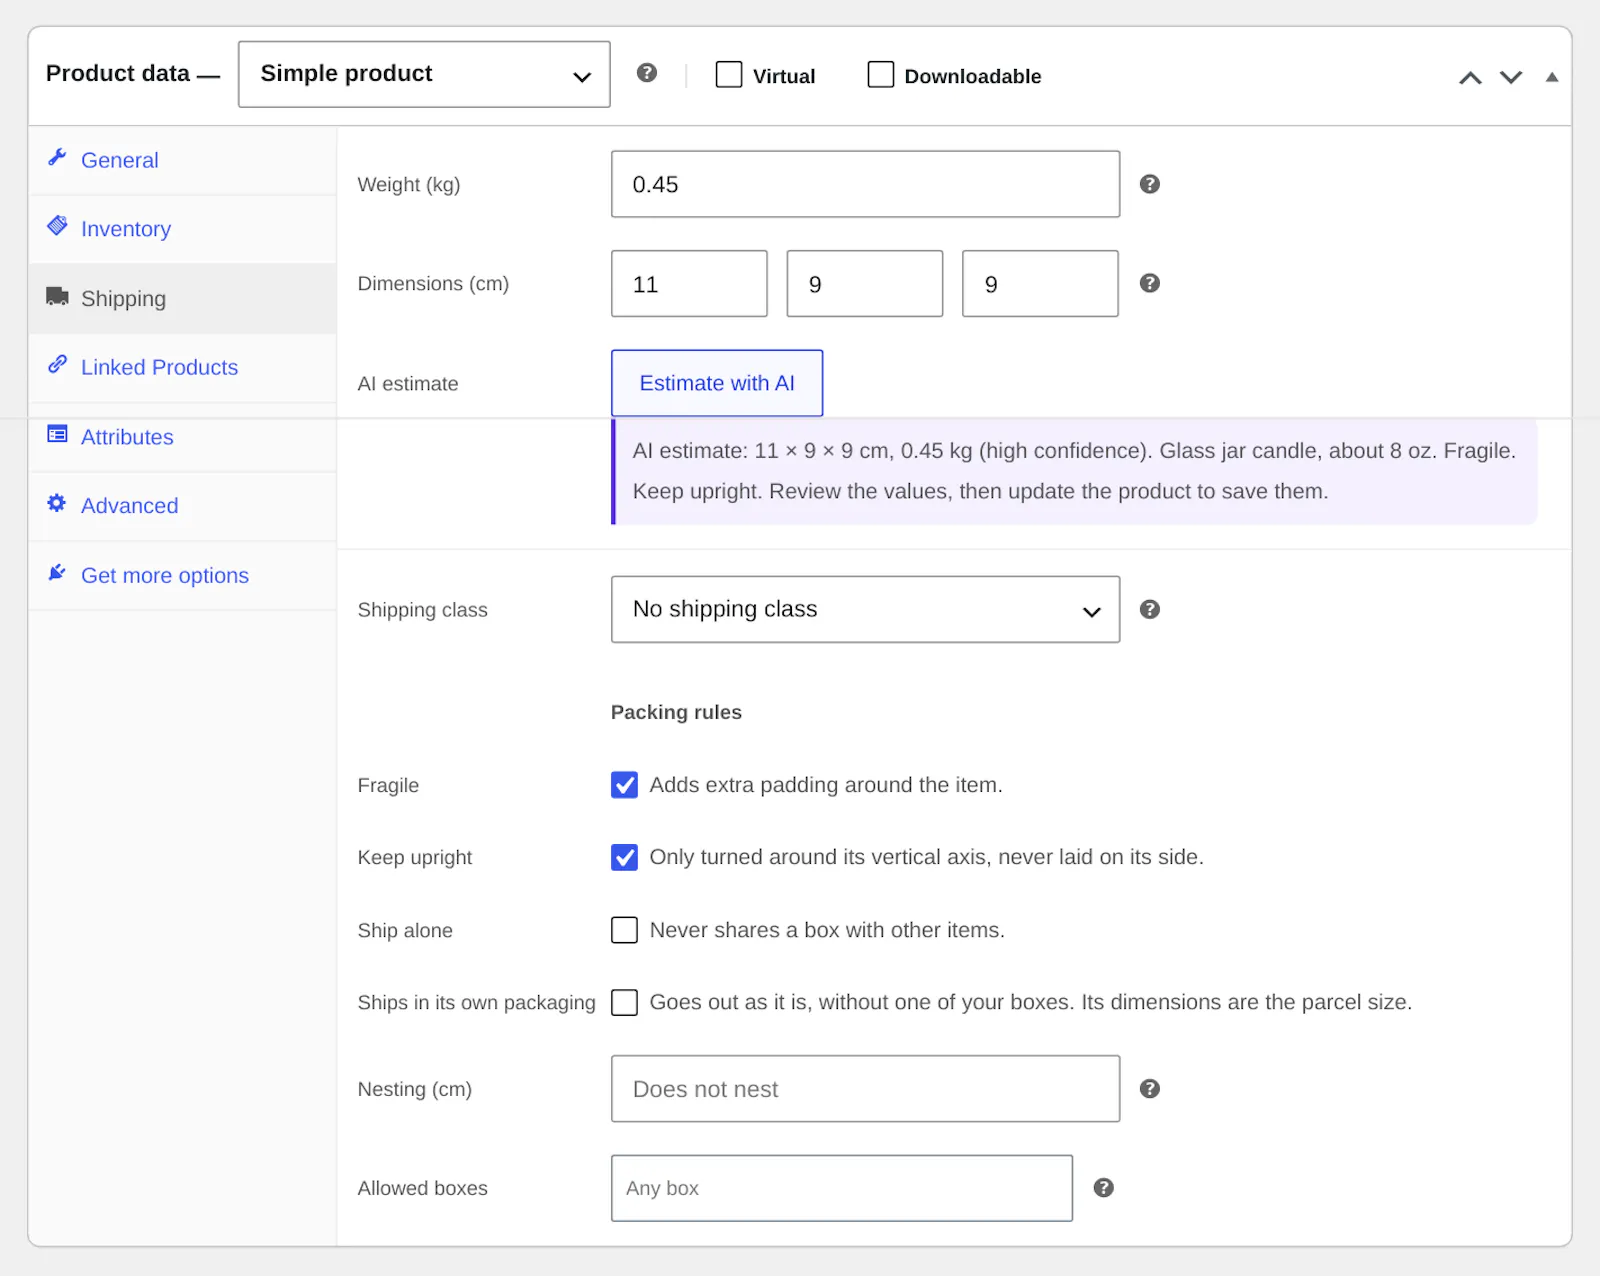Viewport: 1600px width, 1276px height.
Task: Move the Product data panel up
Action: (1470, 77)
